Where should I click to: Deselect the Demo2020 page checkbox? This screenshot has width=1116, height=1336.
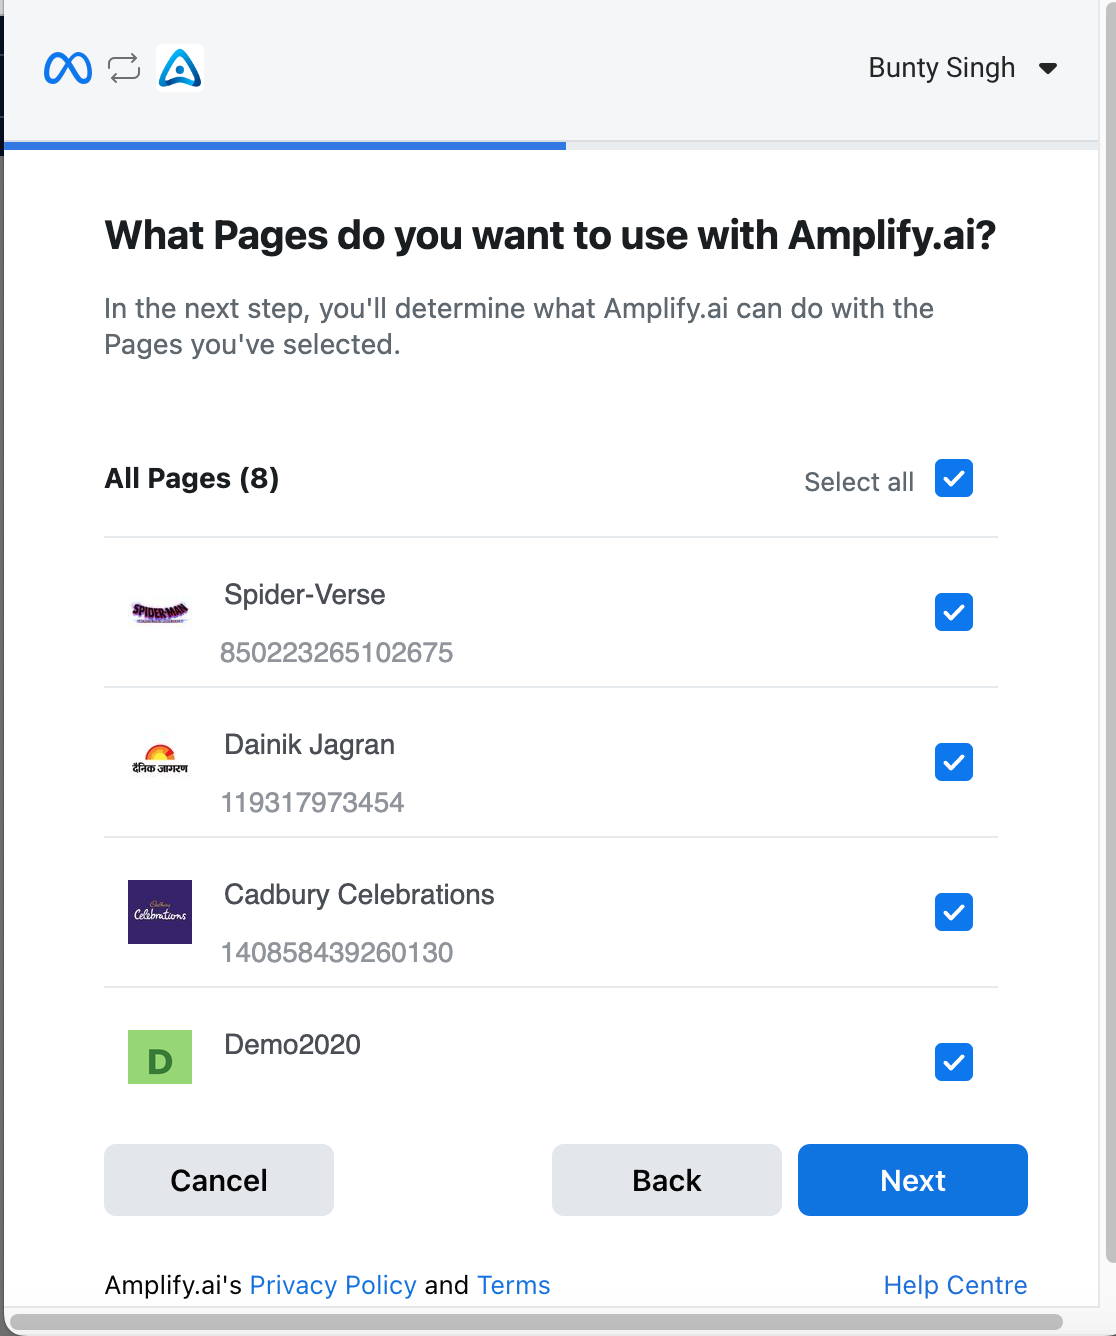(x=954, y=1062)
